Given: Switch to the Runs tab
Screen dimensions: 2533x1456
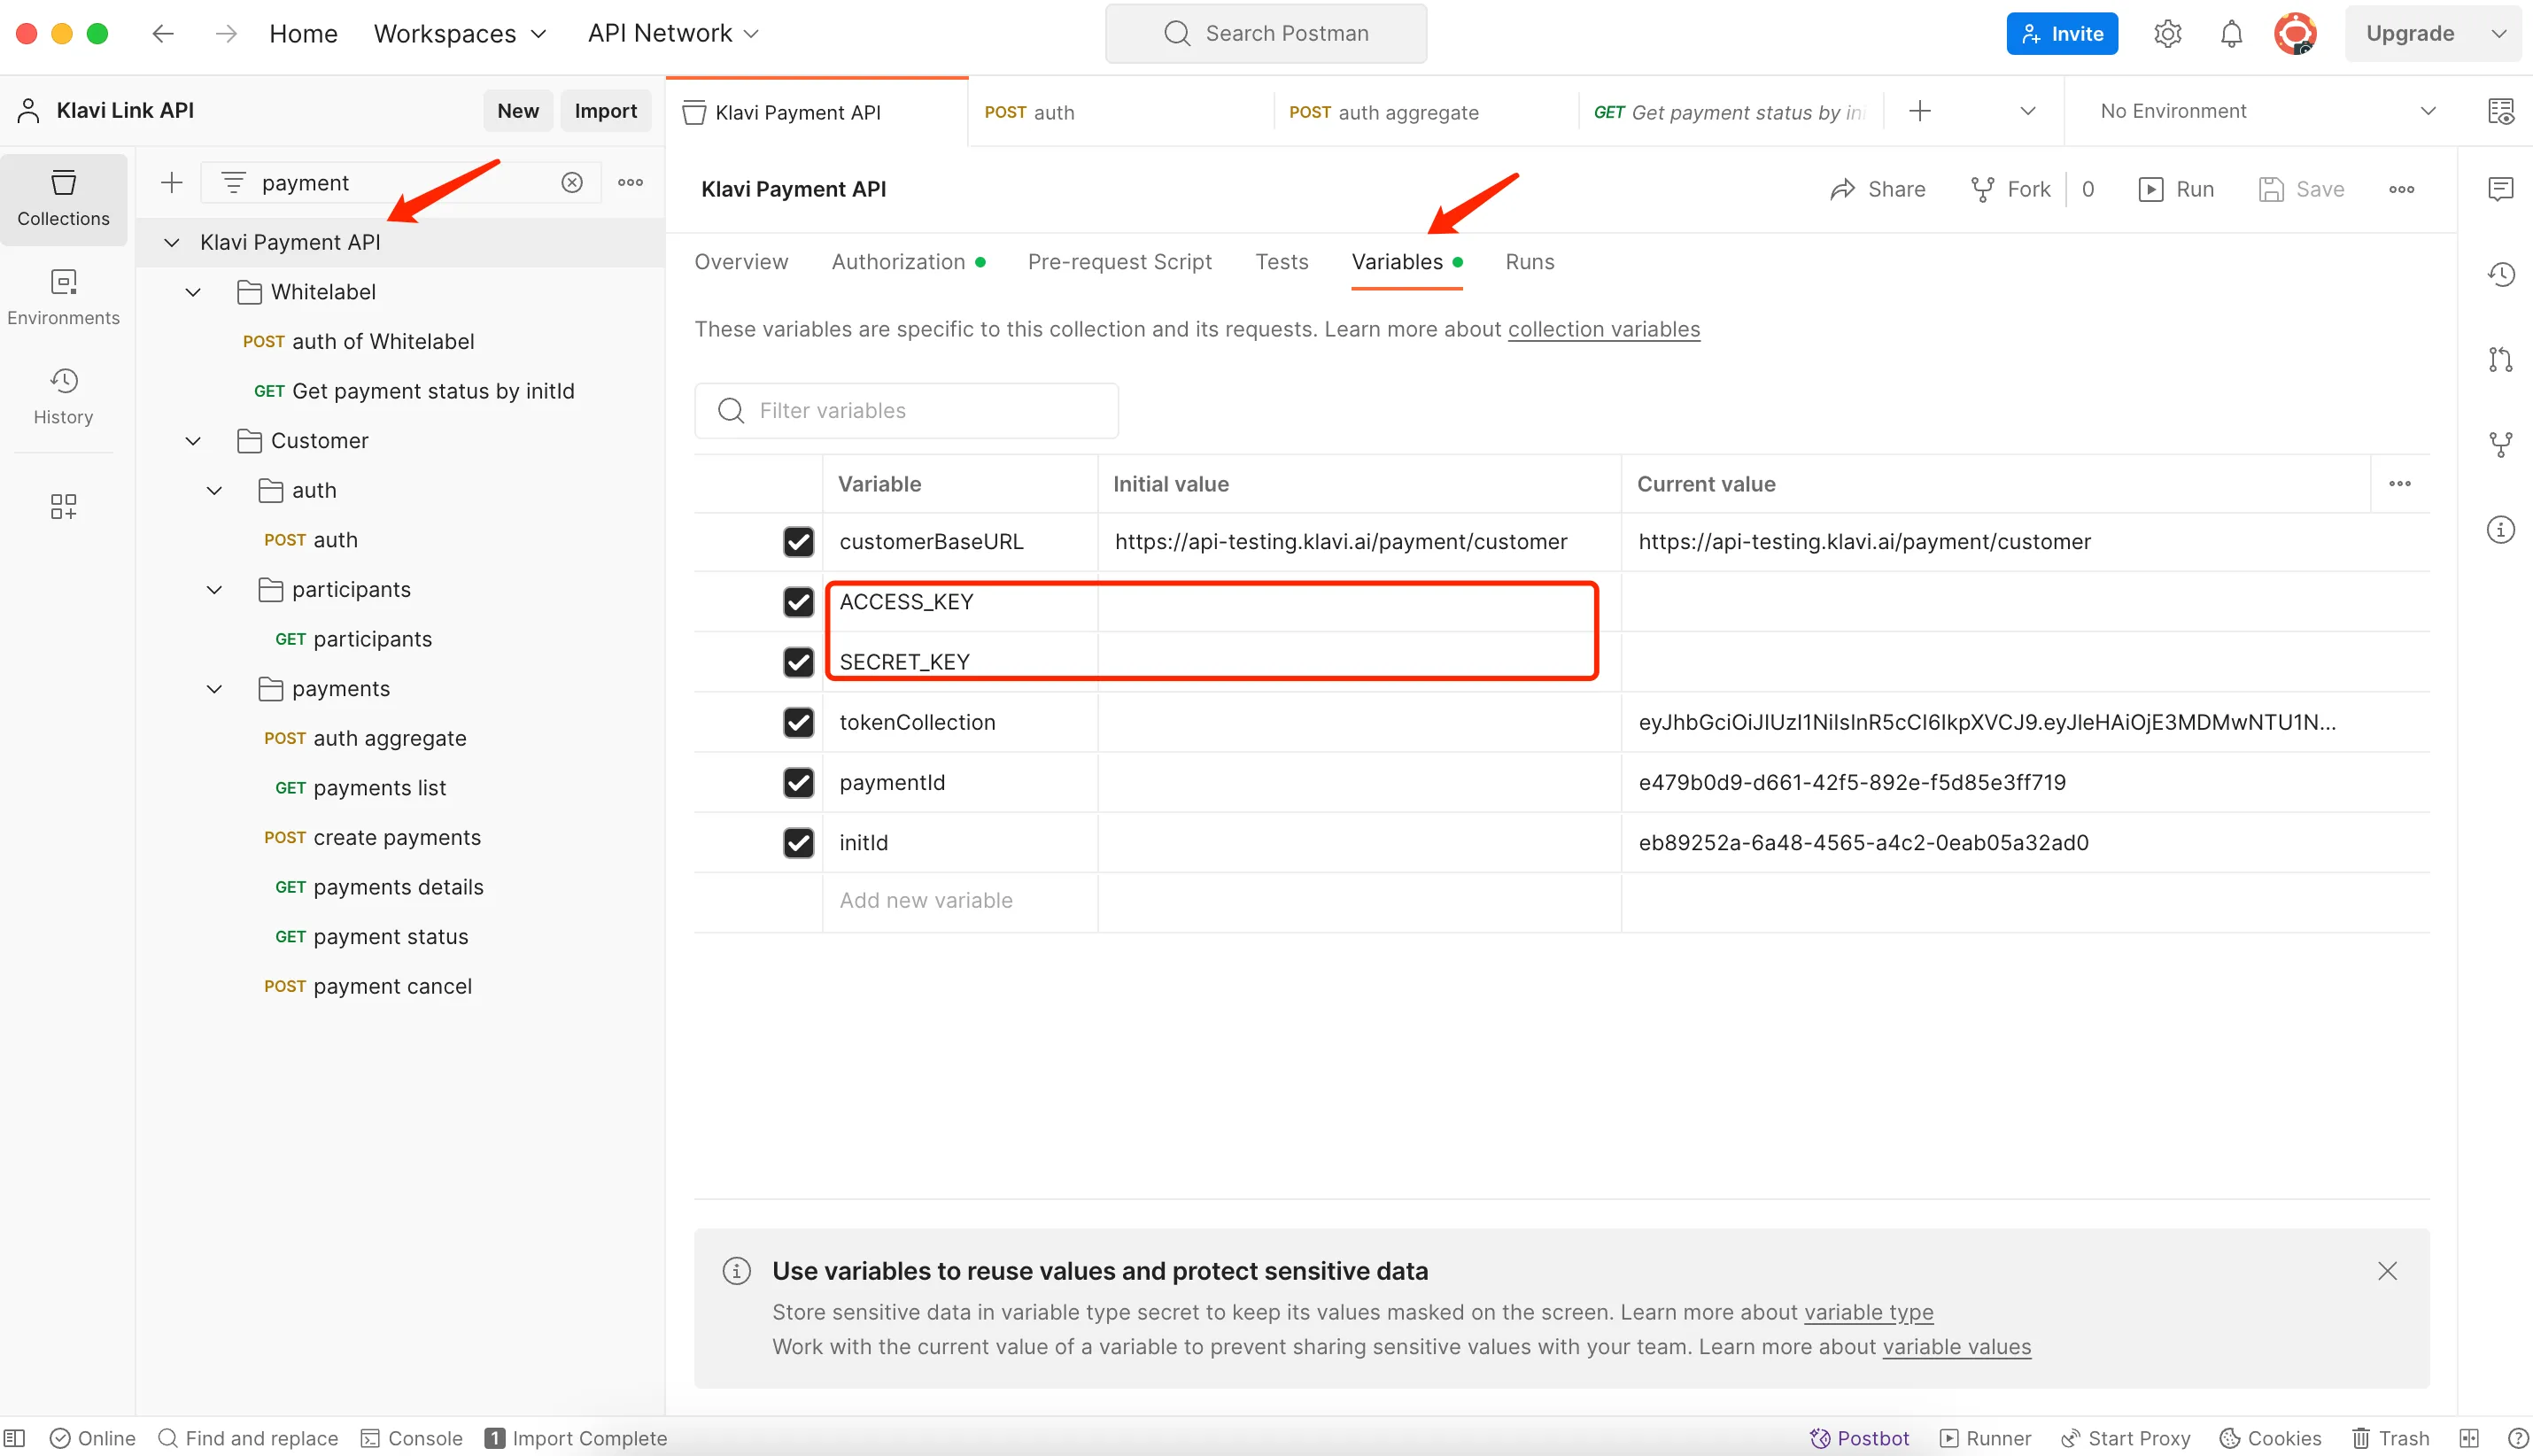Looking at the screenshot, I should point(1529,262).
